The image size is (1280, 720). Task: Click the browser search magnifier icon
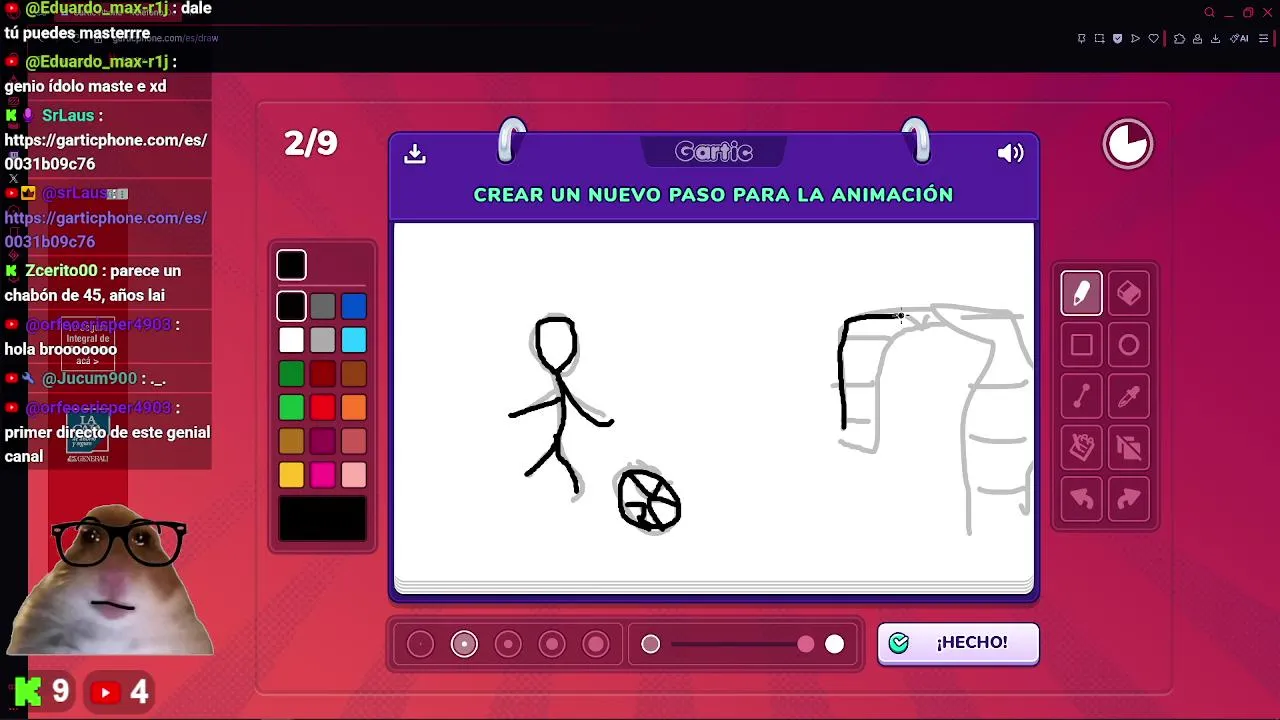[x=1209, y=13]
